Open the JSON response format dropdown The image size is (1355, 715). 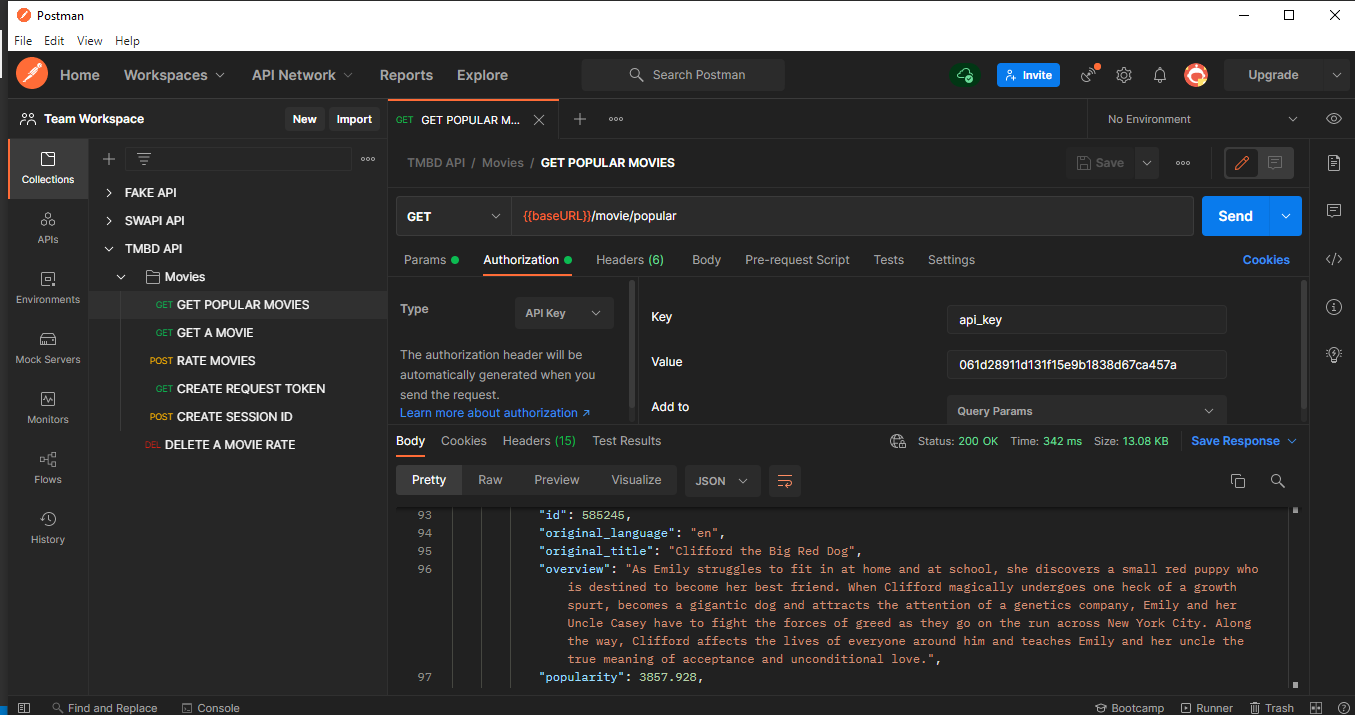tap(722, 481)
